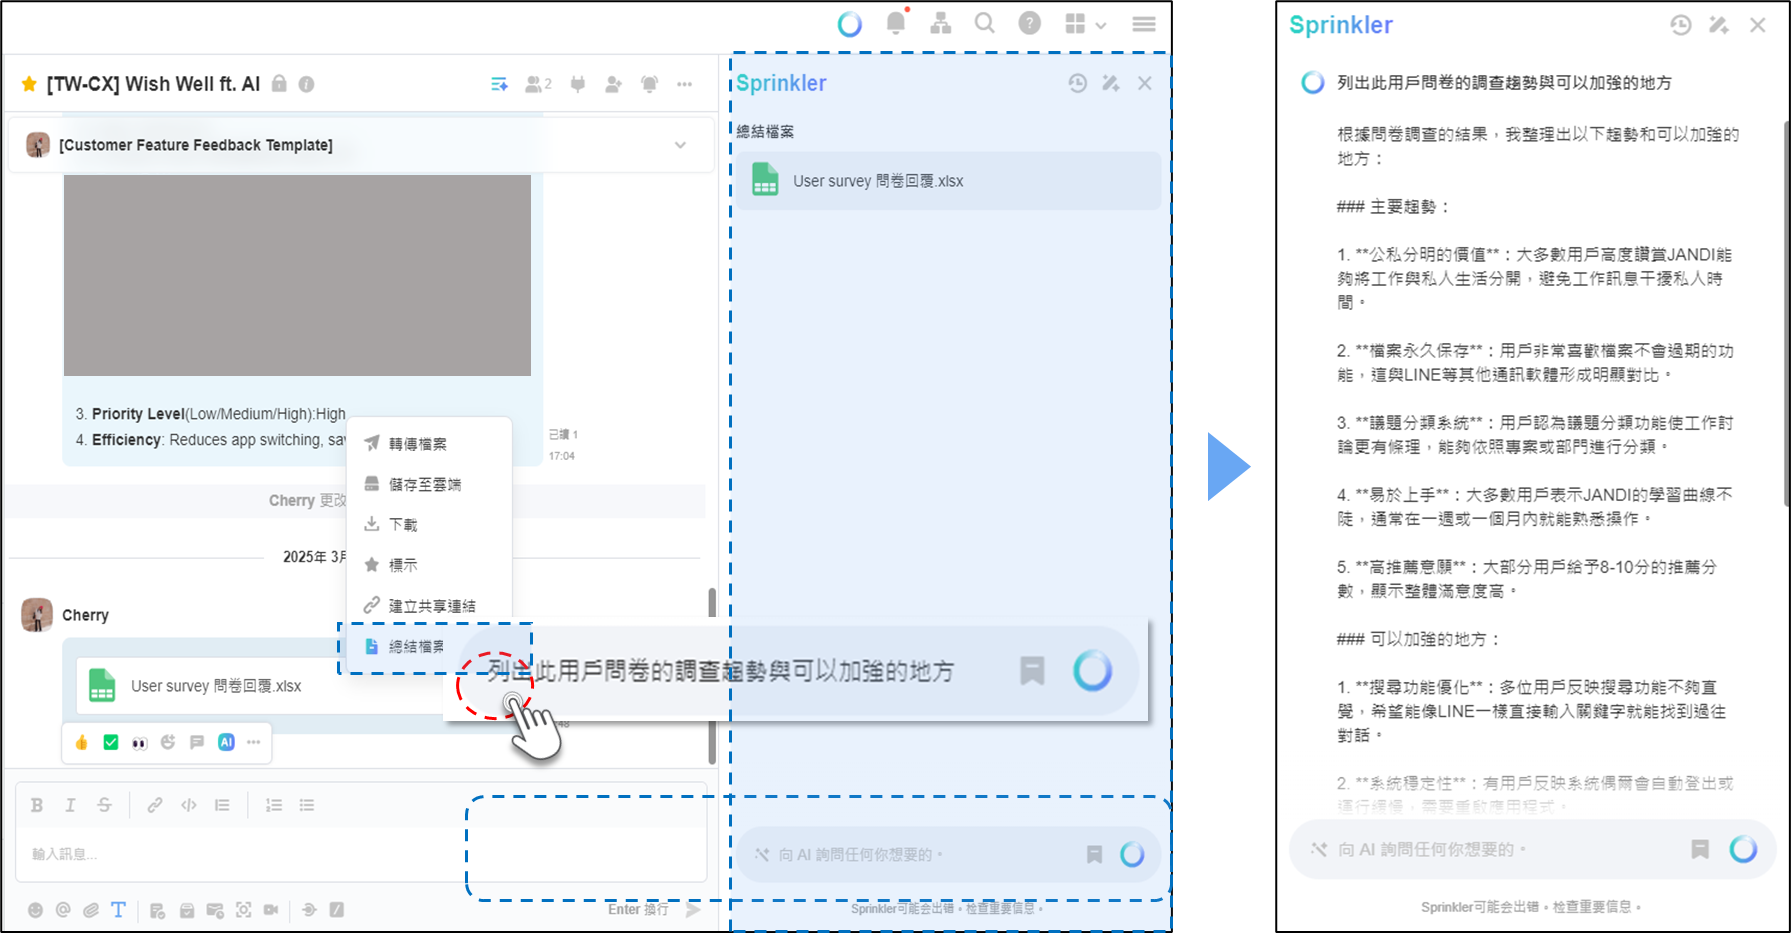
Task: Open the chat header more options menu
Action: pyautogui.click(x=685, y=85)
